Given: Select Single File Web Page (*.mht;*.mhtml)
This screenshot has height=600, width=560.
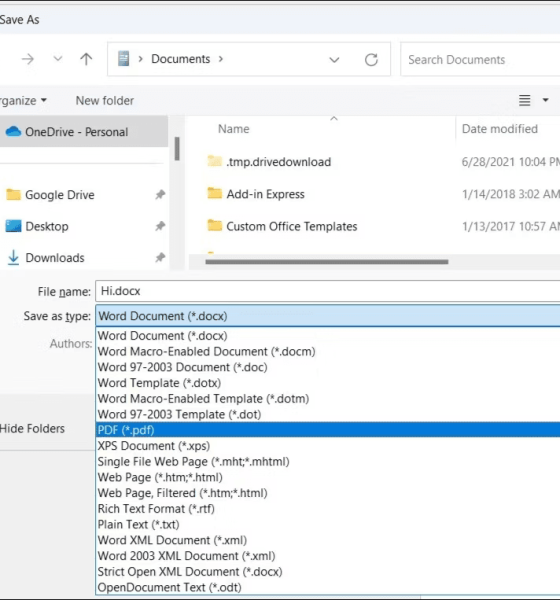Looking at the screenshot, I should click(x=328, y=461).
